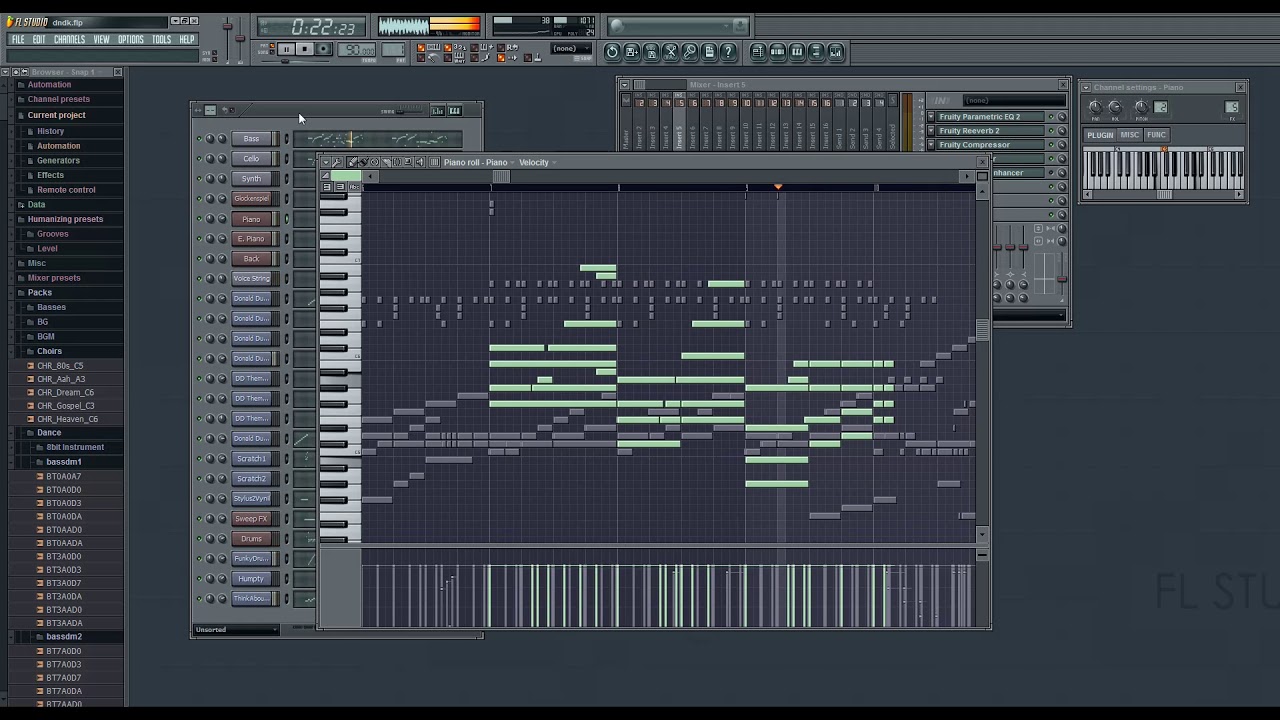The width and height of the screenshot is (1280, 720).
Task: Select the Drums channel button
Action: tap(251, 539)
